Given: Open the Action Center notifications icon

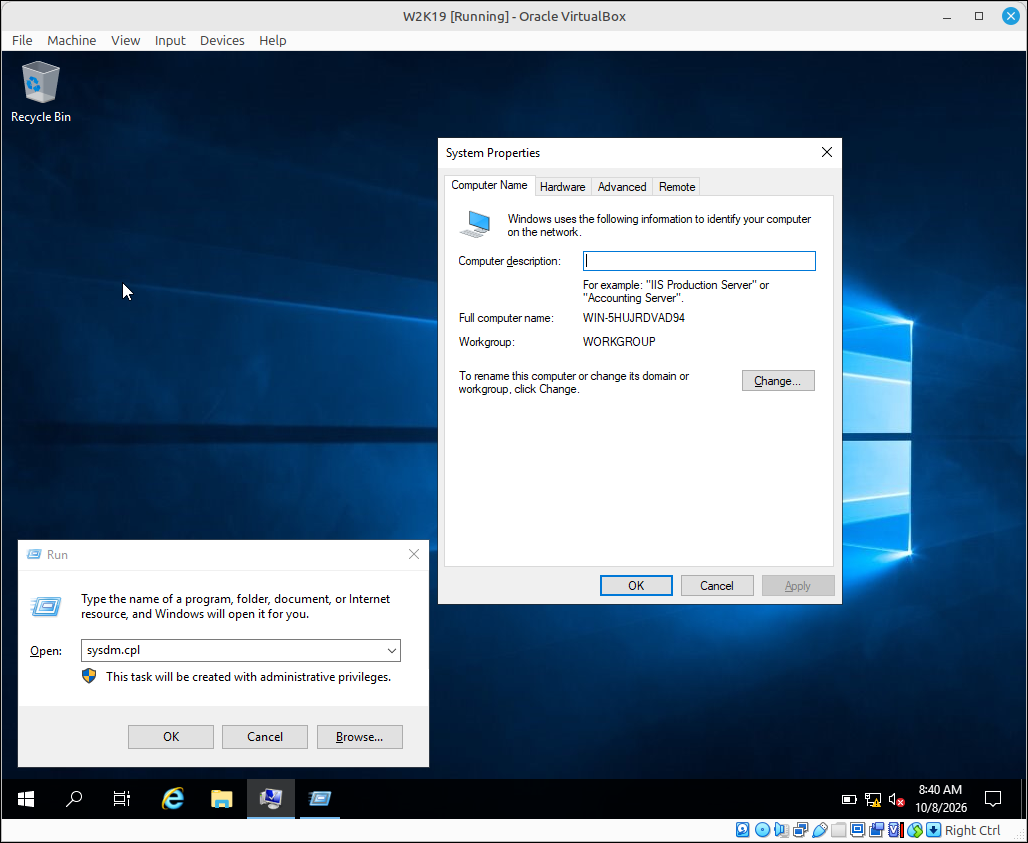Looking at the screenshot, I should click(x=993, y=799).
